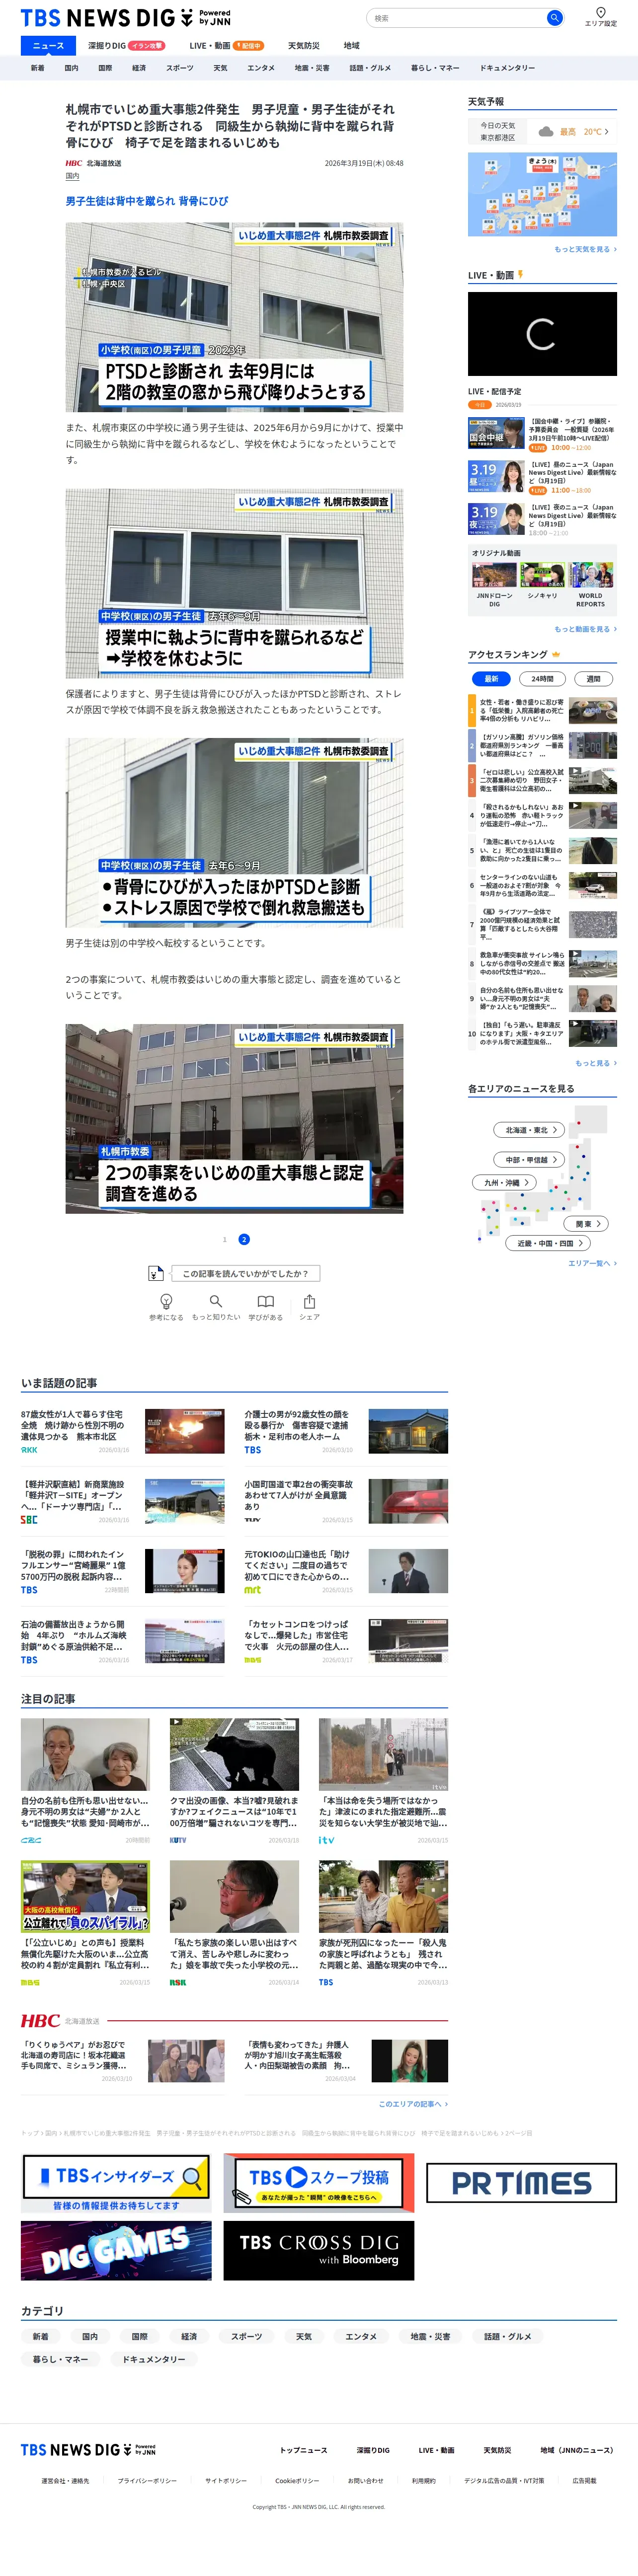Click the document icon beside the article feedback prompt

[x=155, y=1273]
